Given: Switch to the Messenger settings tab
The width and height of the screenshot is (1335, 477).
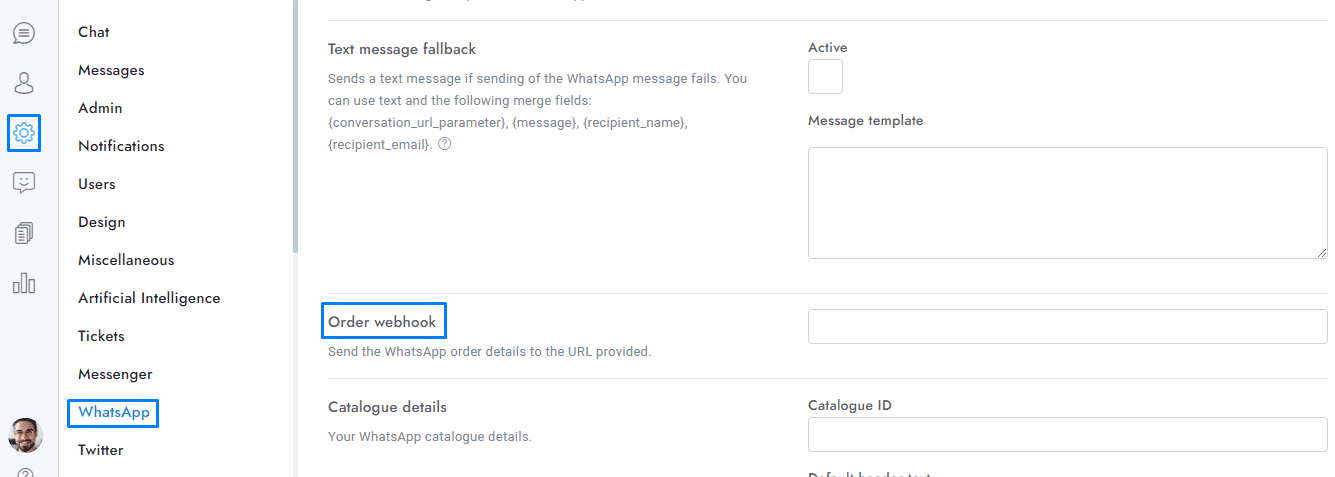Looking at the screenshot, I should pyautogui.click(x=115, y=374).
